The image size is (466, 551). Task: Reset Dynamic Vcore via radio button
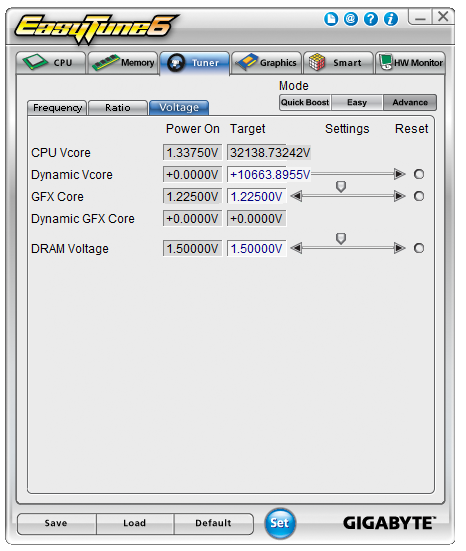point(419,174)
